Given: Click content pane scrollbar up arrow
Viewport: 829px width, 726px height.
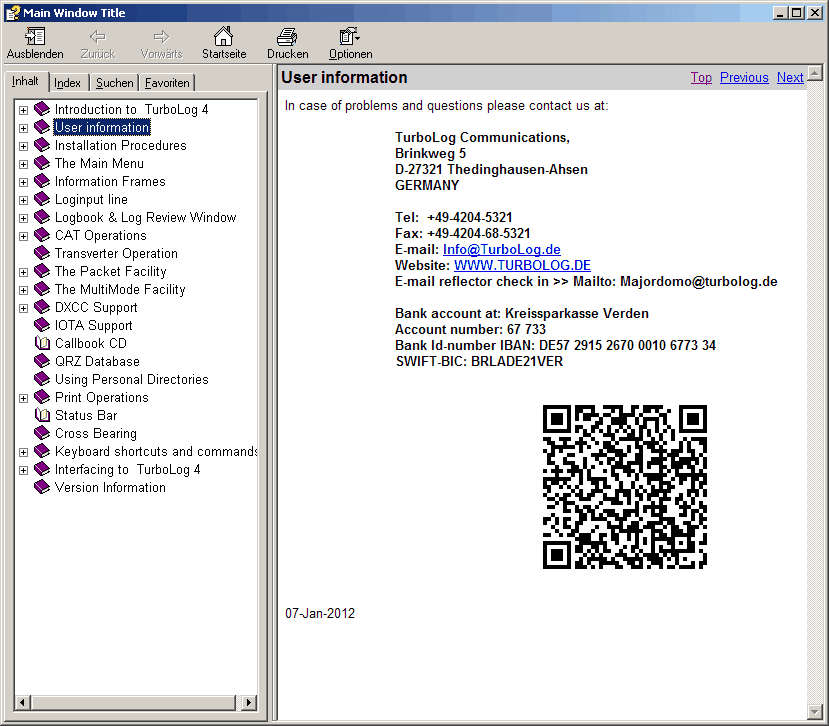Looking at the screenshot, I should click(x=815, y=73).
